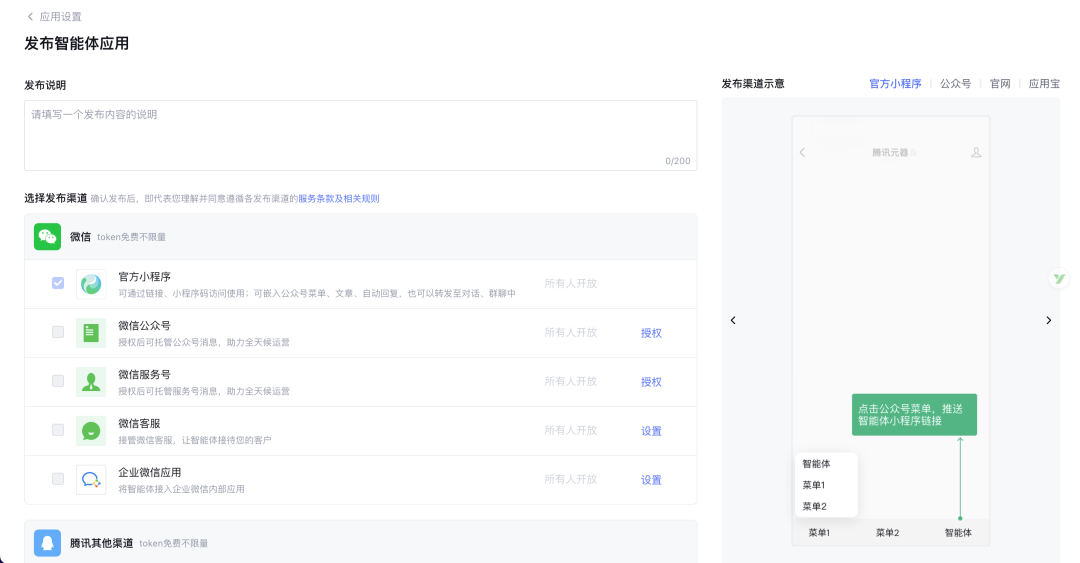Go to the next channel preview with right arrow

[1048, 320]
